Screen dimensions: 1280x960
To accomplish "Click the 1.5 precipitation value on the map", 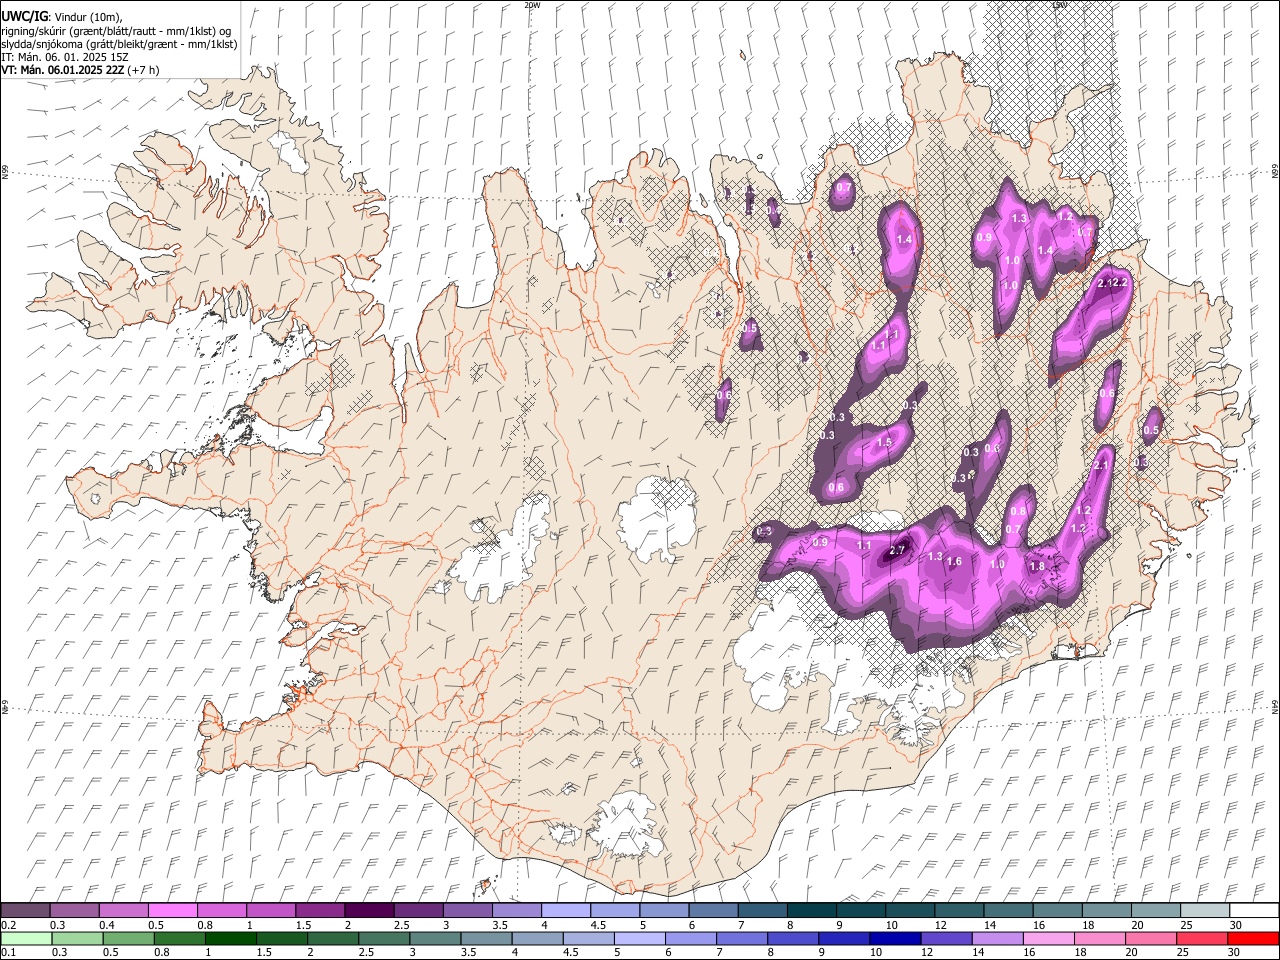I will (884, 443).
